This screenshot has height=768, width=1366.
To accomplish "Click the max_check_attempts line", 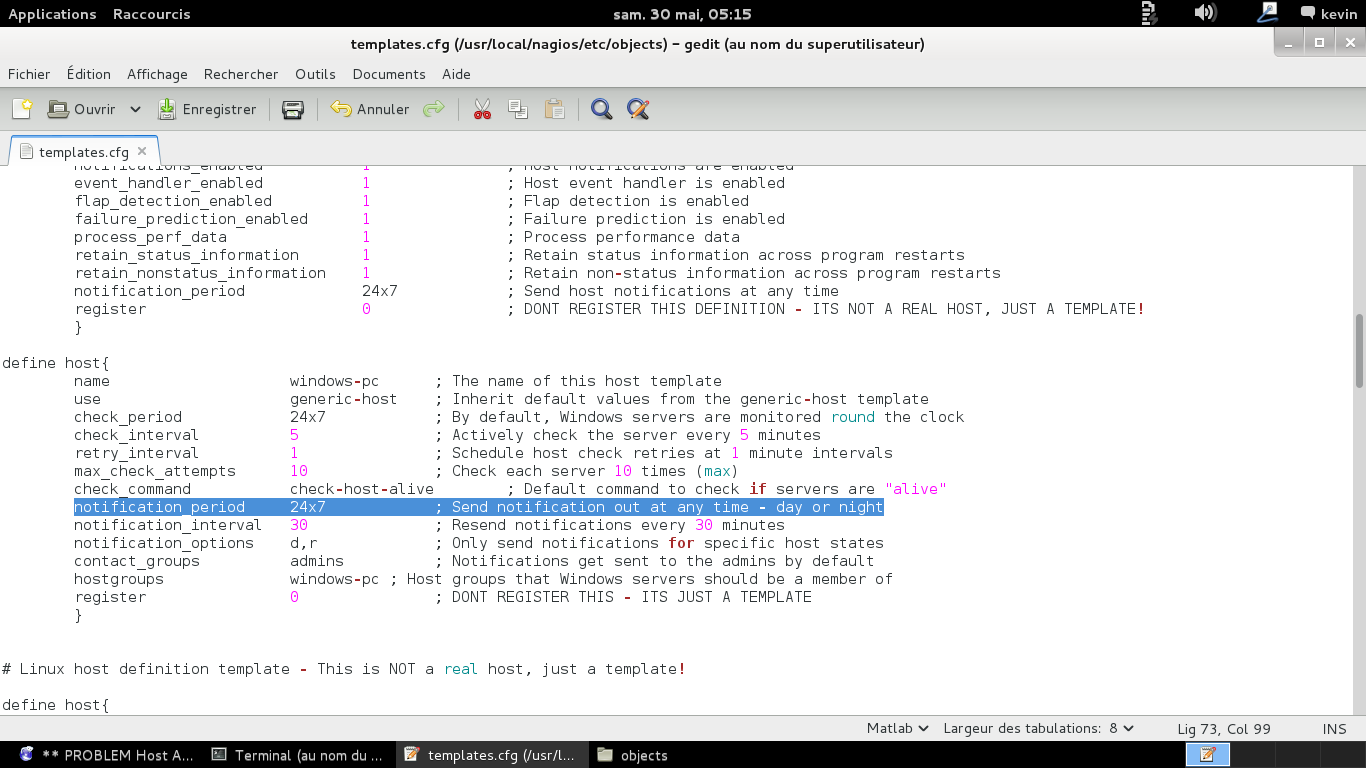I will [x=406, y=471].
